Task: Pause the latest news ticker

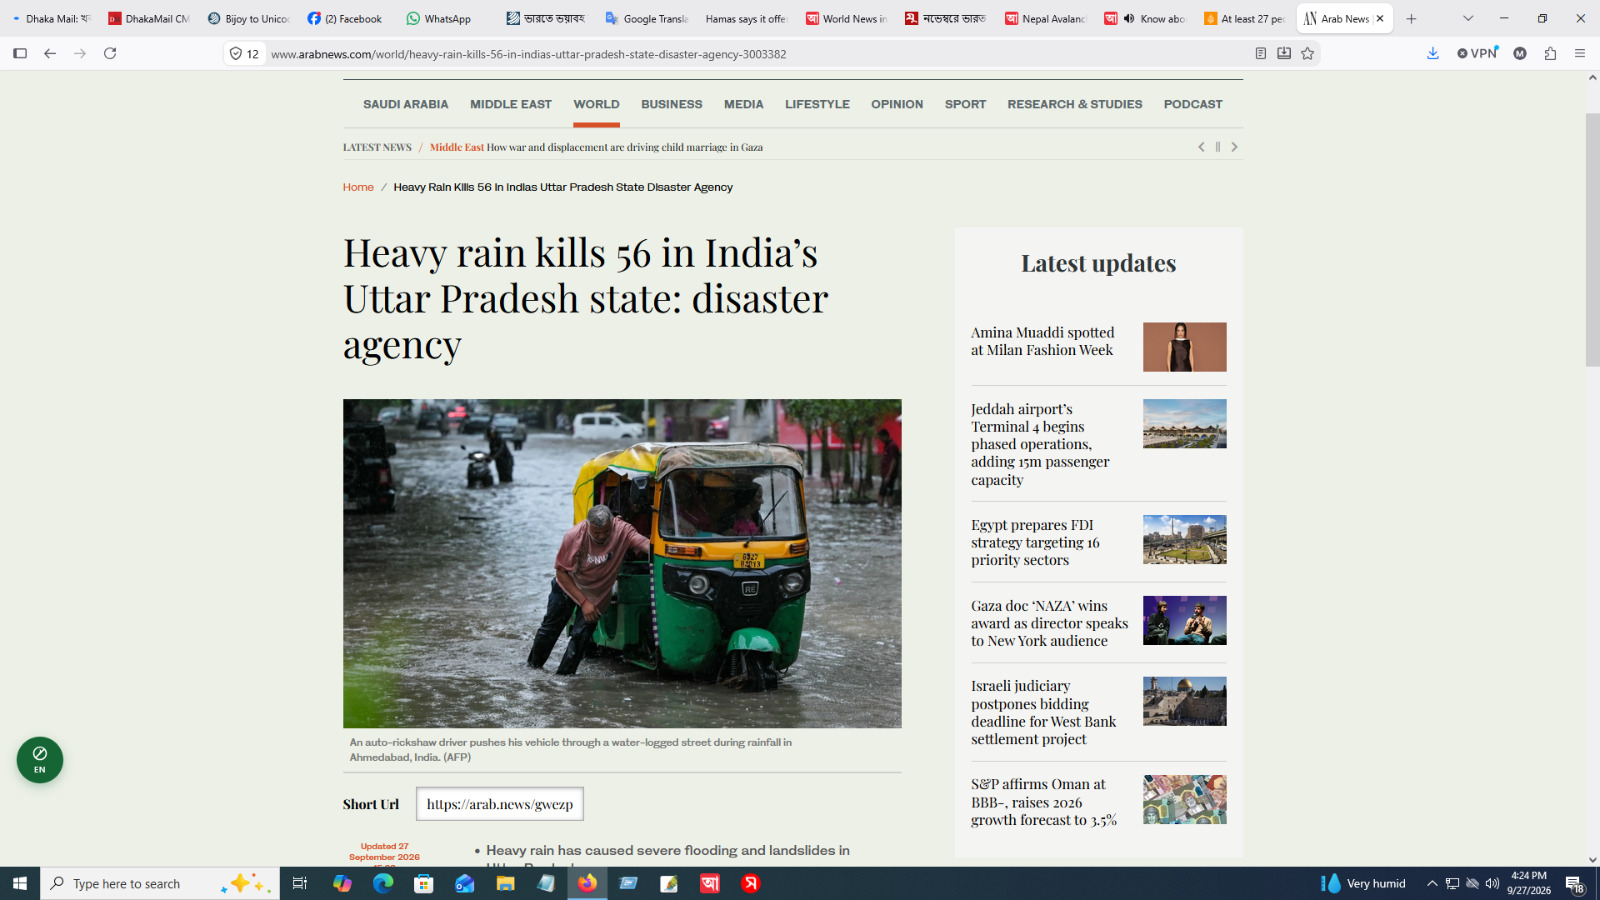Action: pyautogui.click(x=1218, y=147)
